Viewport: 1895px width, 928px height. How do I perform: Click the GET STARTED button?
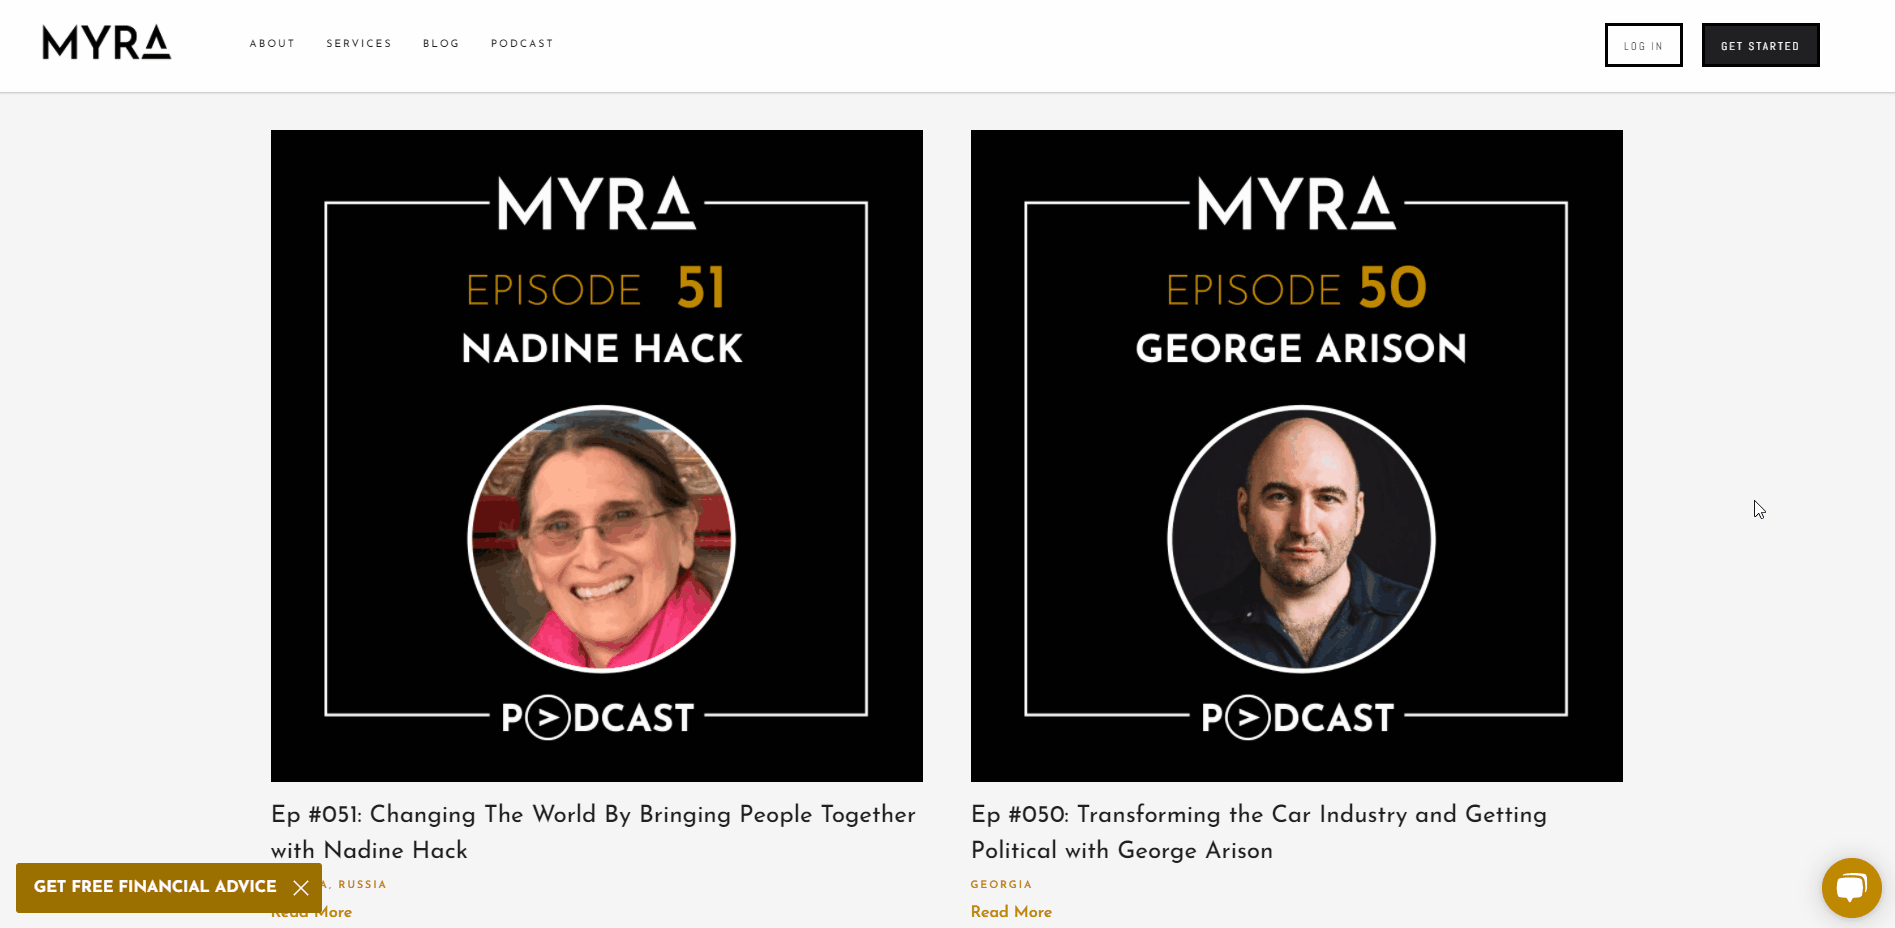click(1760, 45)
